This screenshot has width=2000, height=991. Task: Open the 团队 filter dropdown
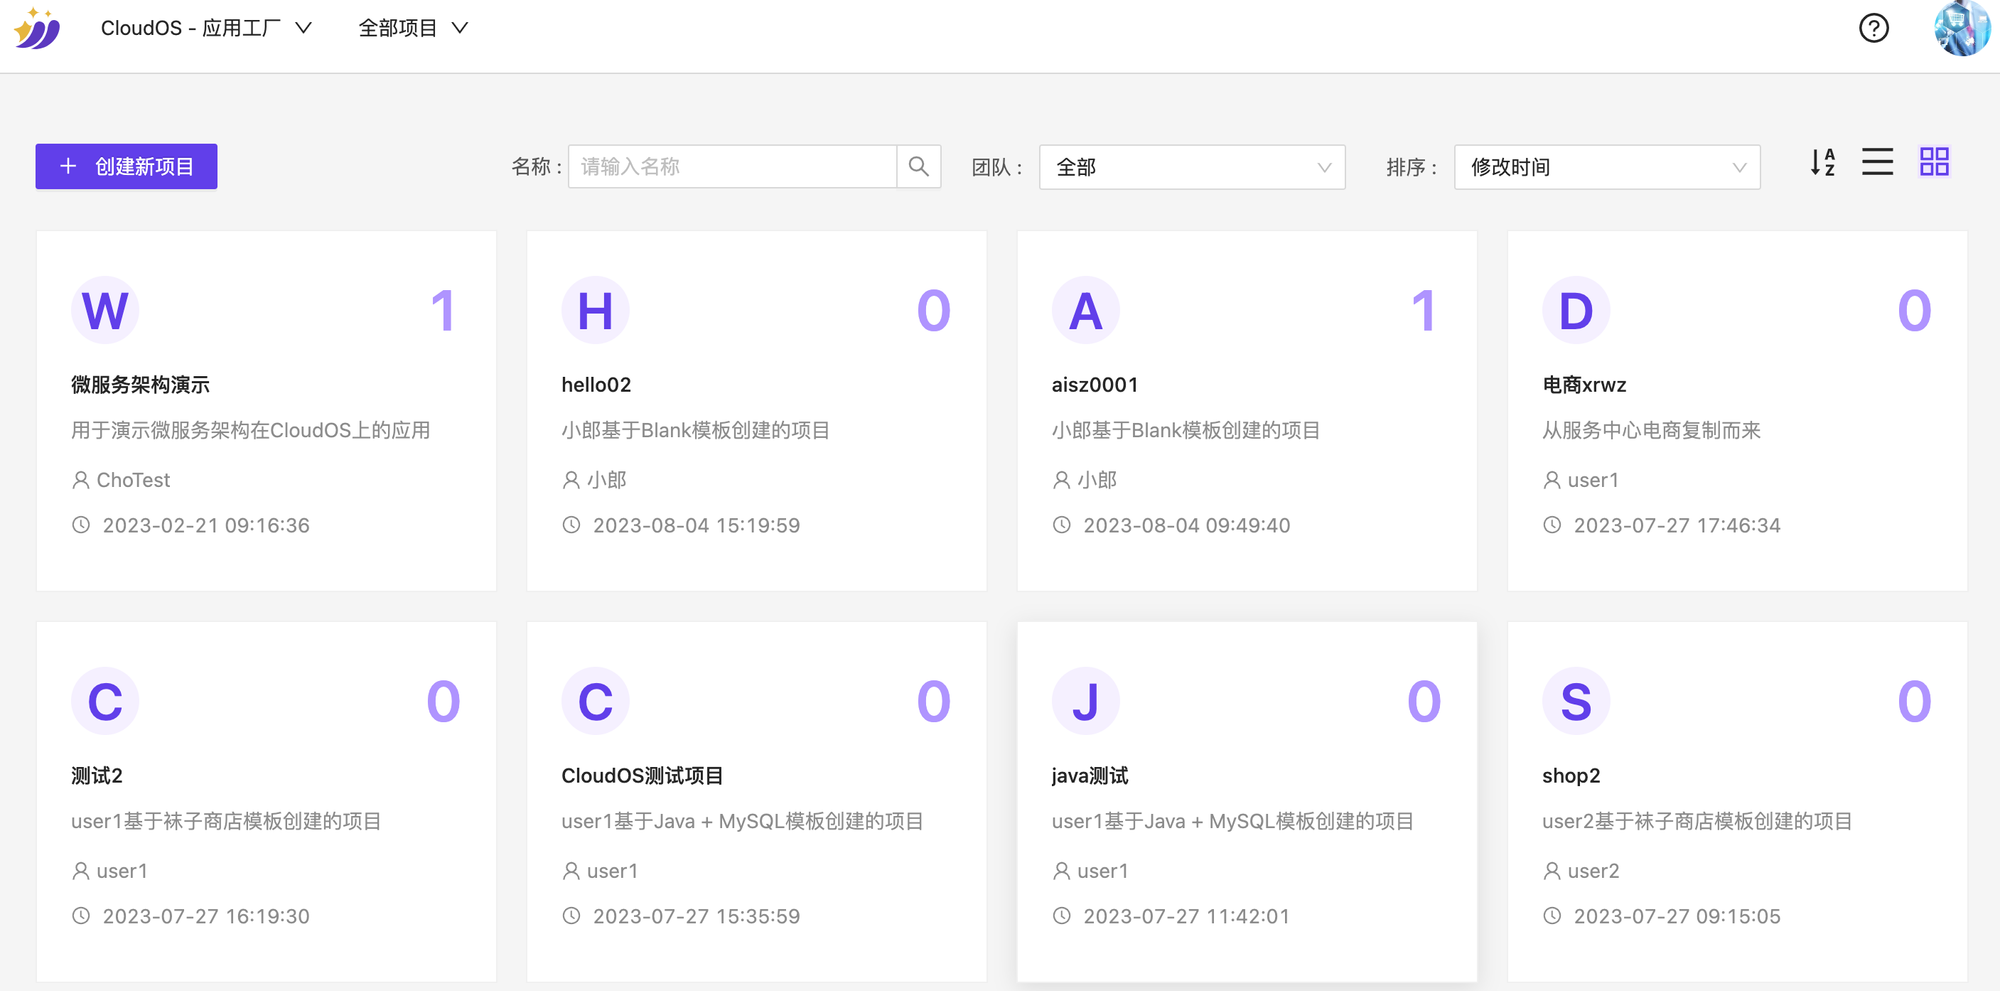[x=1190, y=166]
